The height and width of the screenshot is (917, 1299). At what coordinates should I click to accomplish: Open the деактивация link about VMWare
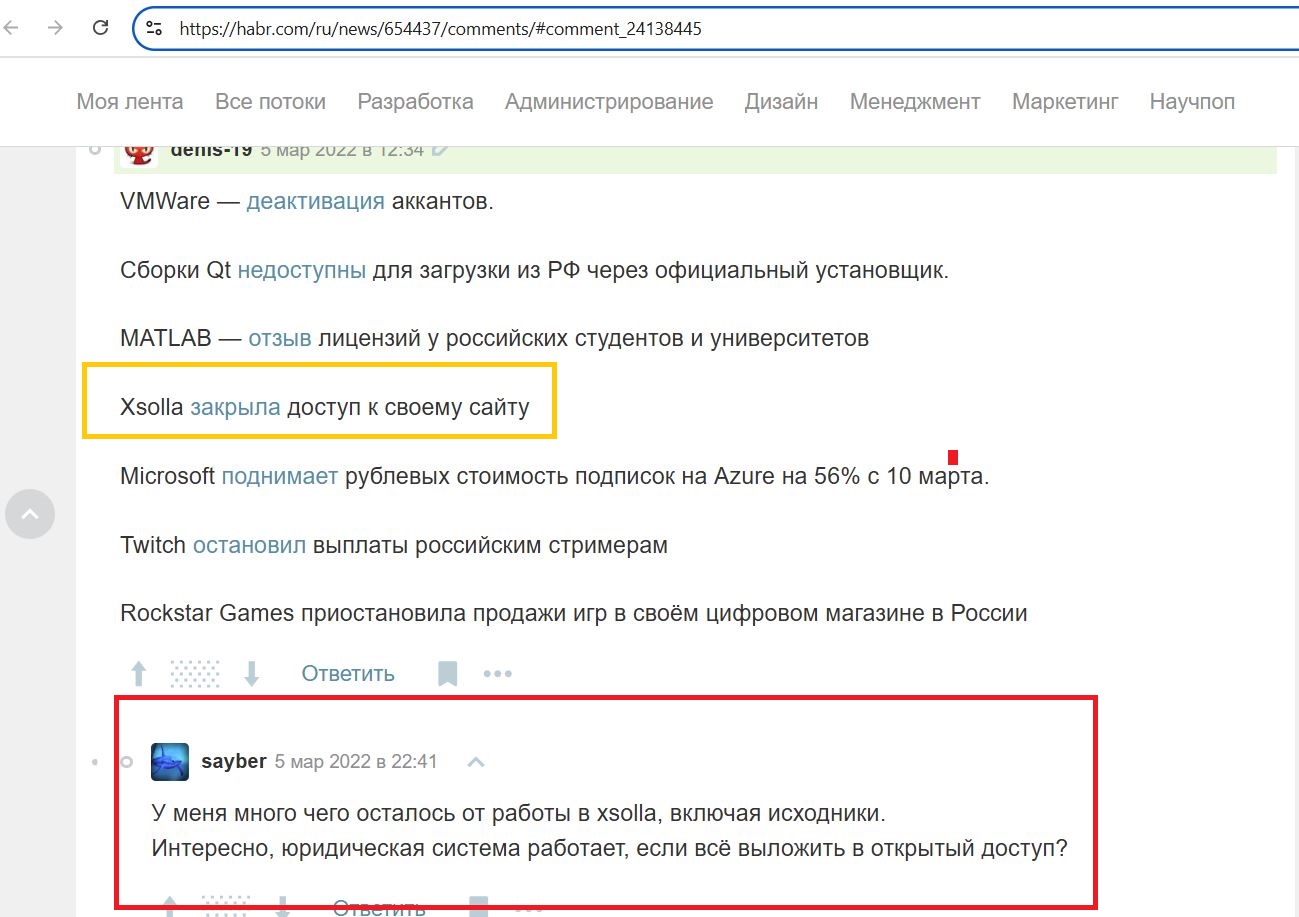(315, 201)
